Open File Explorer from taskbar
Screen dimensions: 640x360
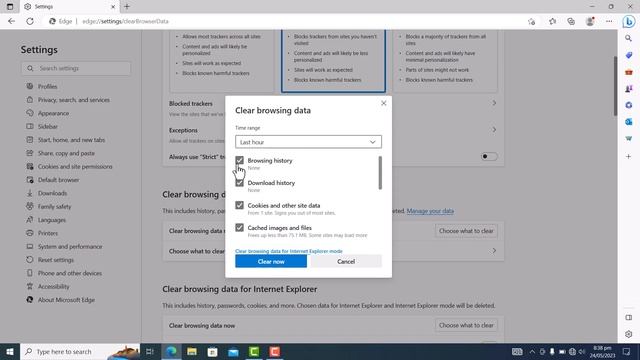[x=192, y=351]
